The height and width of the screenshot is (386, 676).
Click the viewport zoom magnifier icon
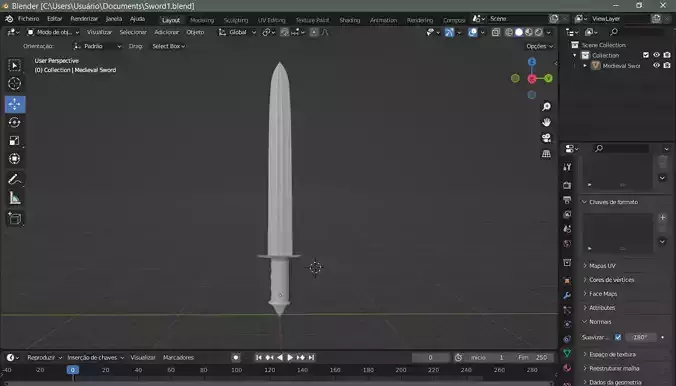click(546, 107)
